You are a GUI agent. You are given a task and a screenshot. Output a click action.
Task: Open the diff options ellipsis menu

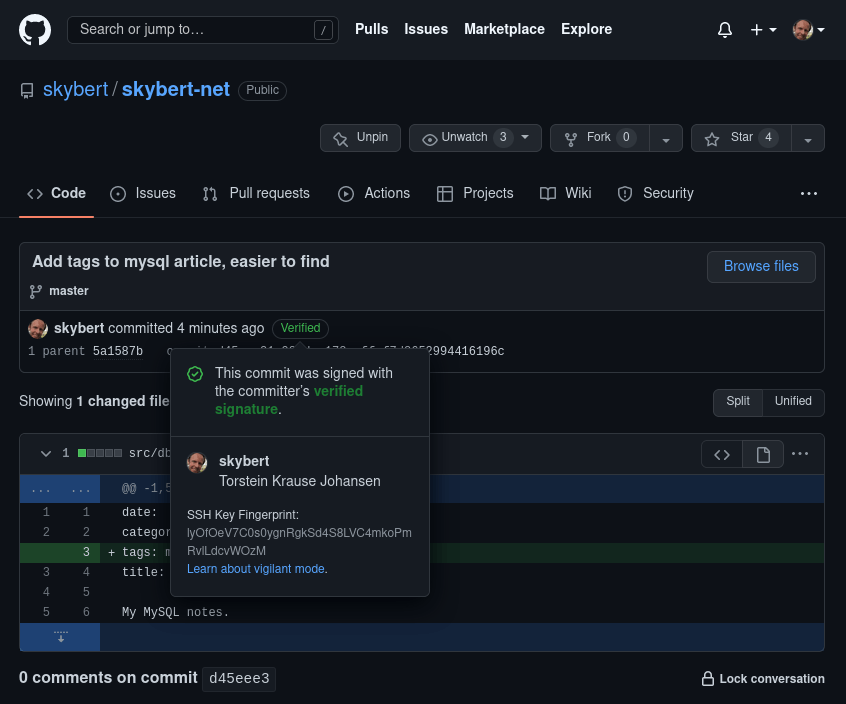800,454
